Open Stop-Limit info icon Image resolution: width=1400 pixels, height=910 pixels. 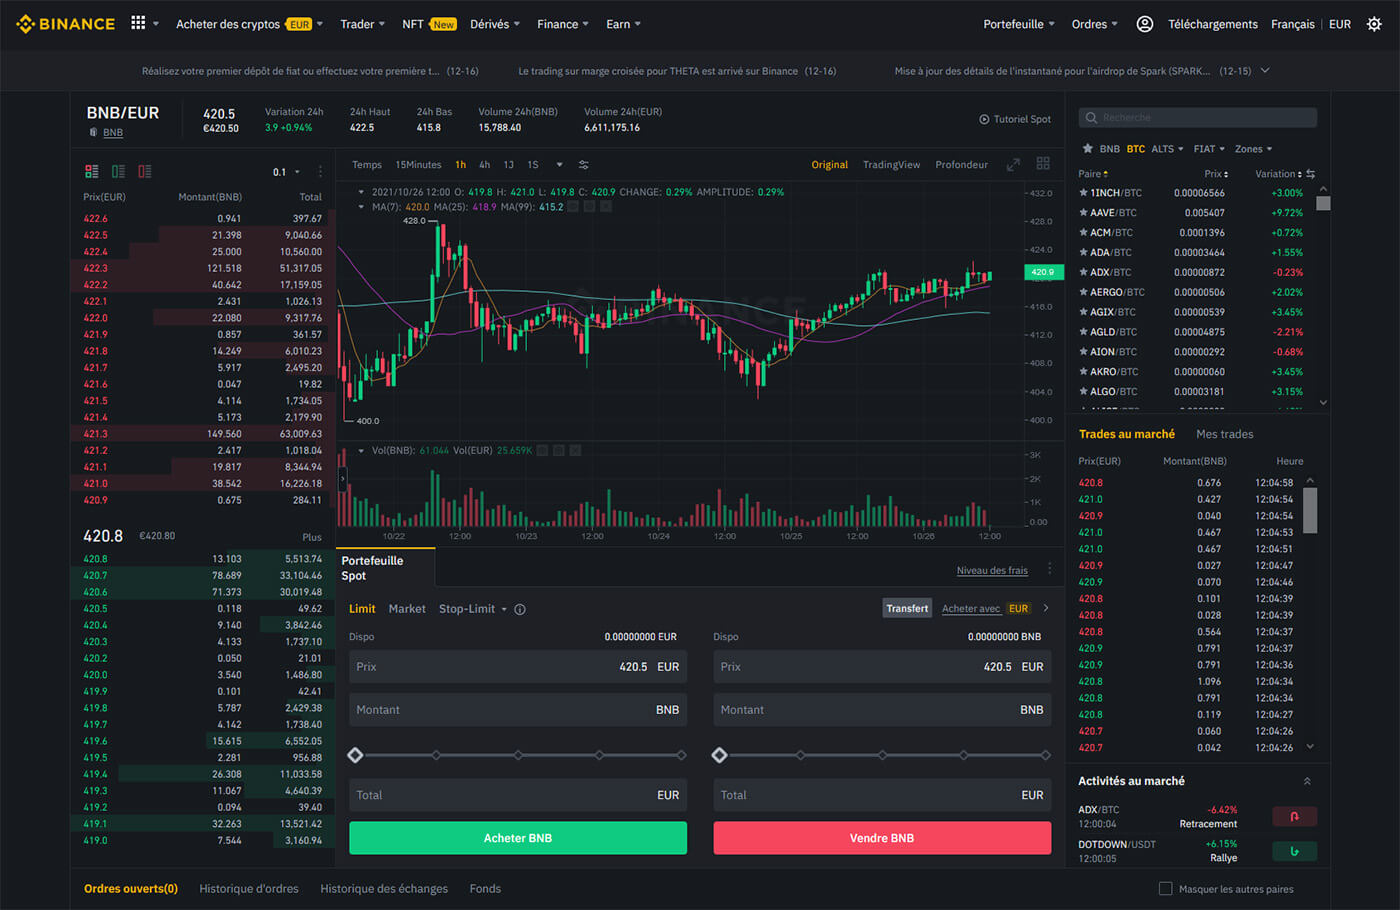(520, 609)
